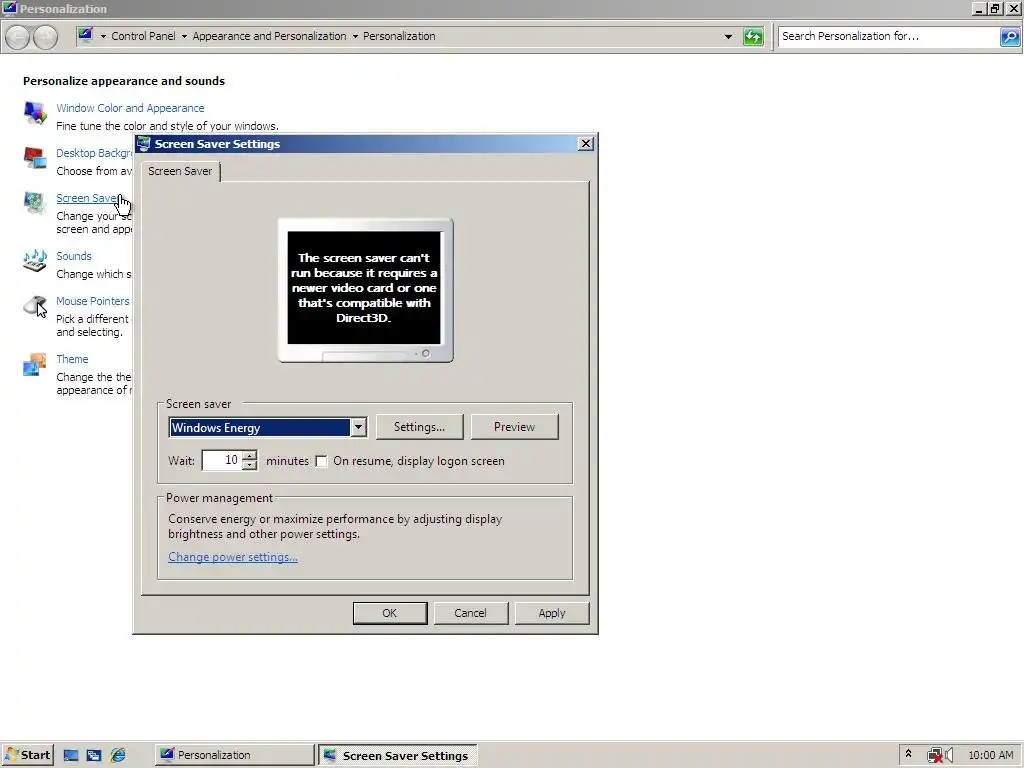The height and width of the screenshot is (768, 1024).
Task: Click the volume speaker tray icon
Action: pyautogui.click(x=949, y=756)
